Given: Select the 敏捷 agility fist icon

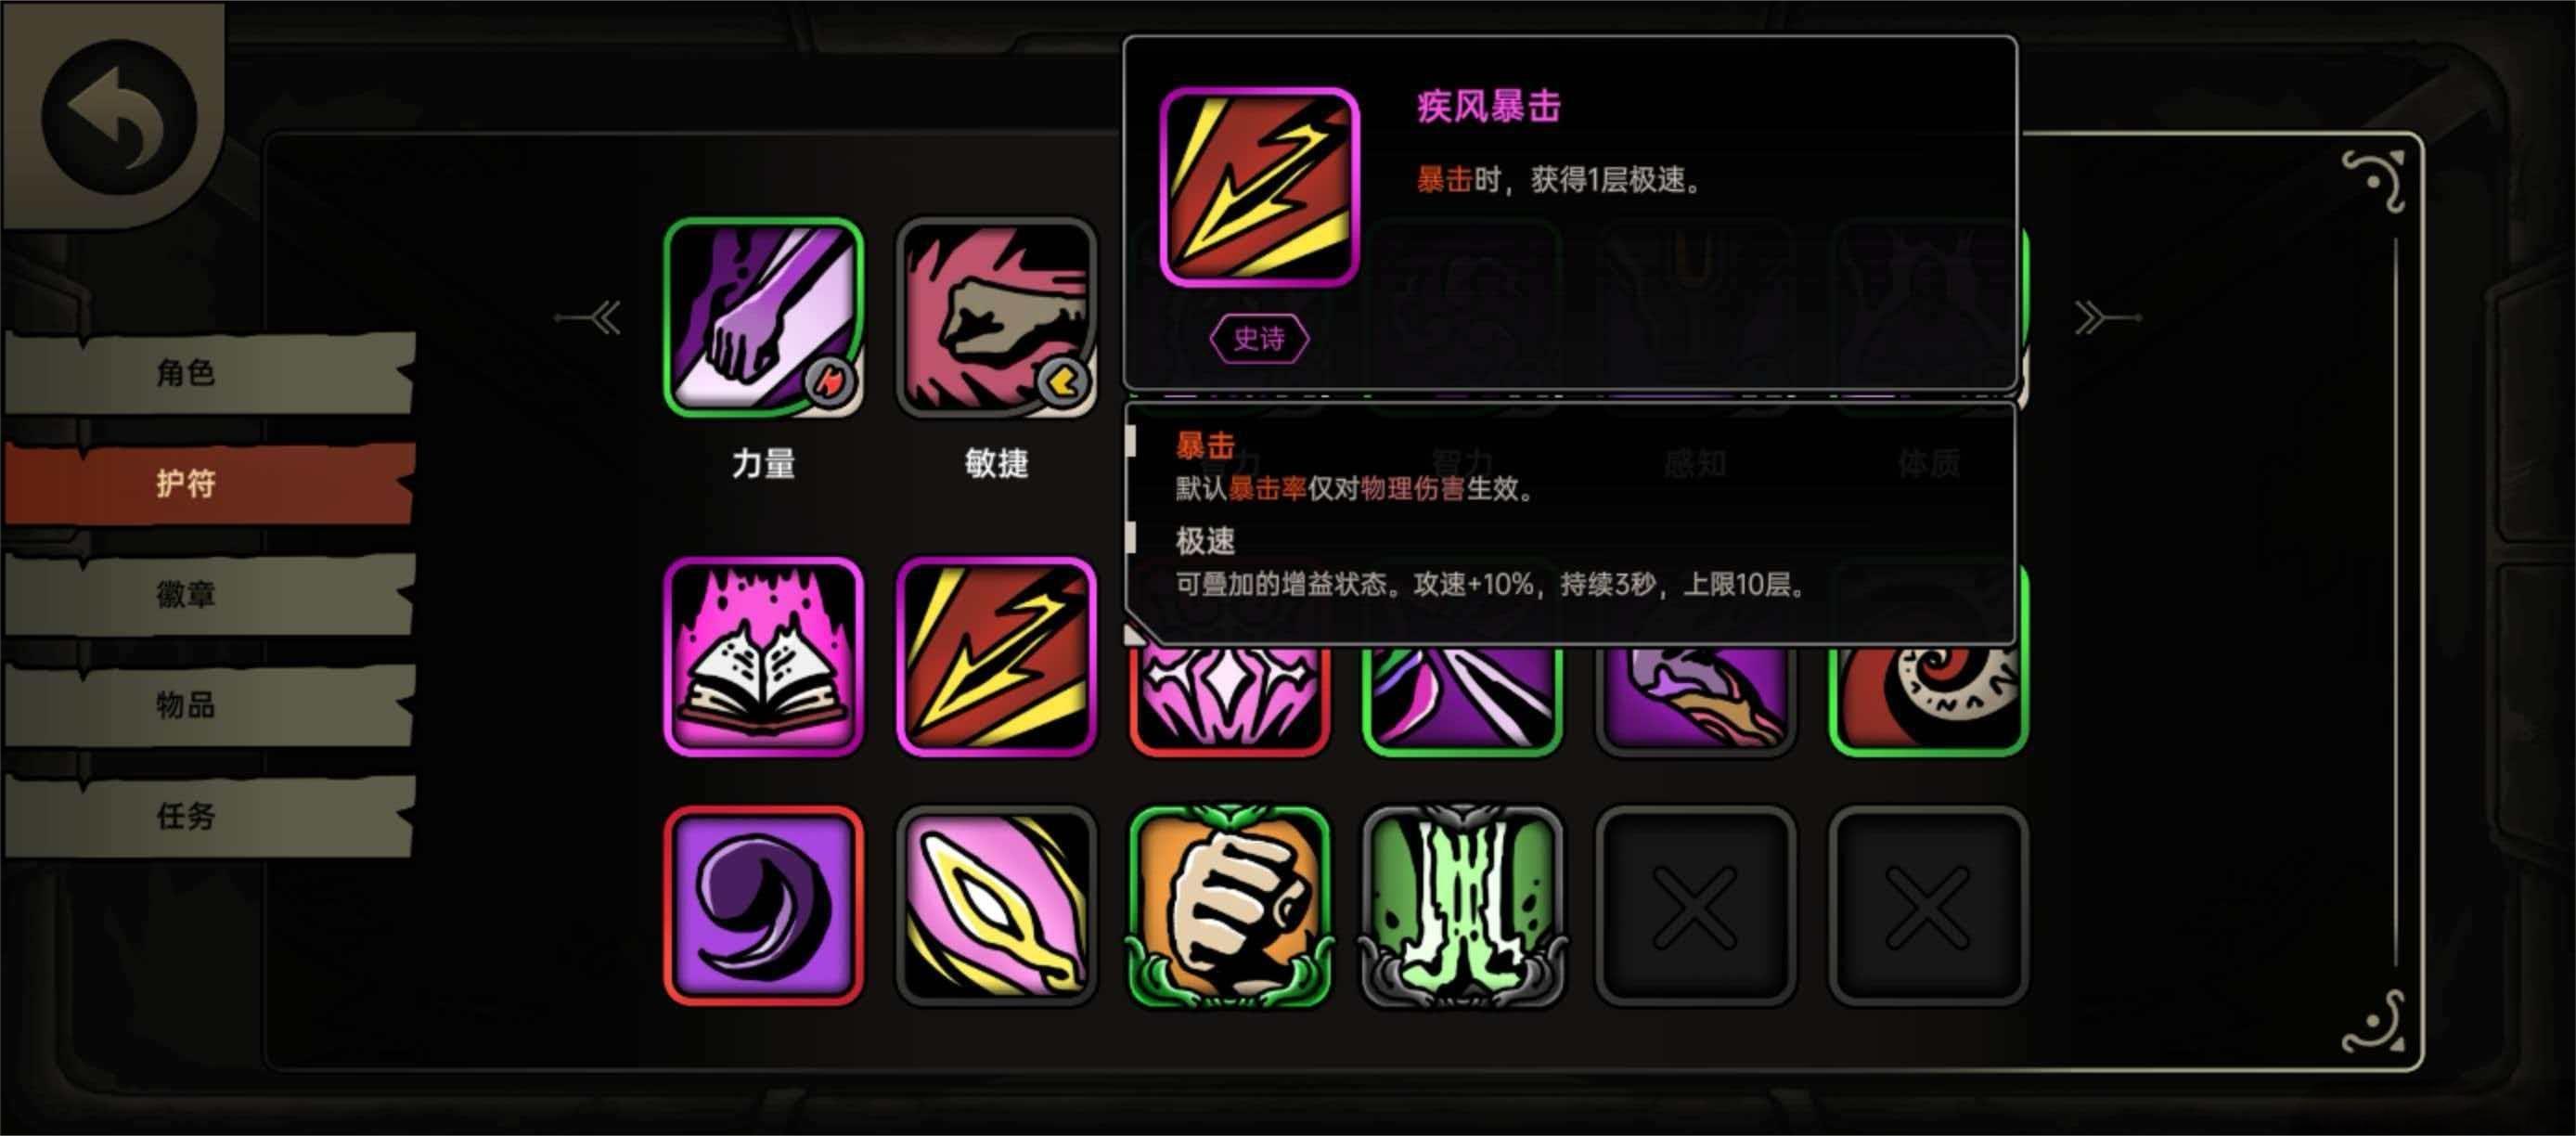Looking at the screenshot, I should point(996,317).
